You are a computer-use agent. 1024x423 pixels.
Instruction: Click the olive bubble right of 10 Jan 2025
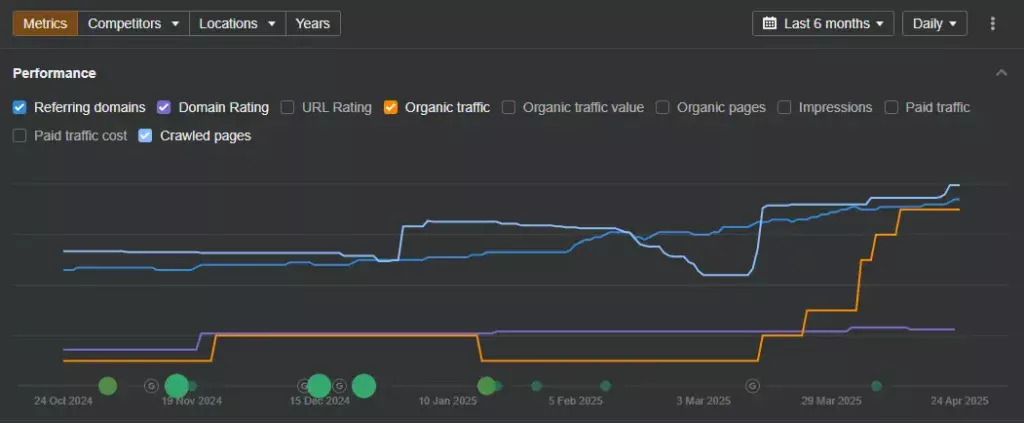point(486,386)
